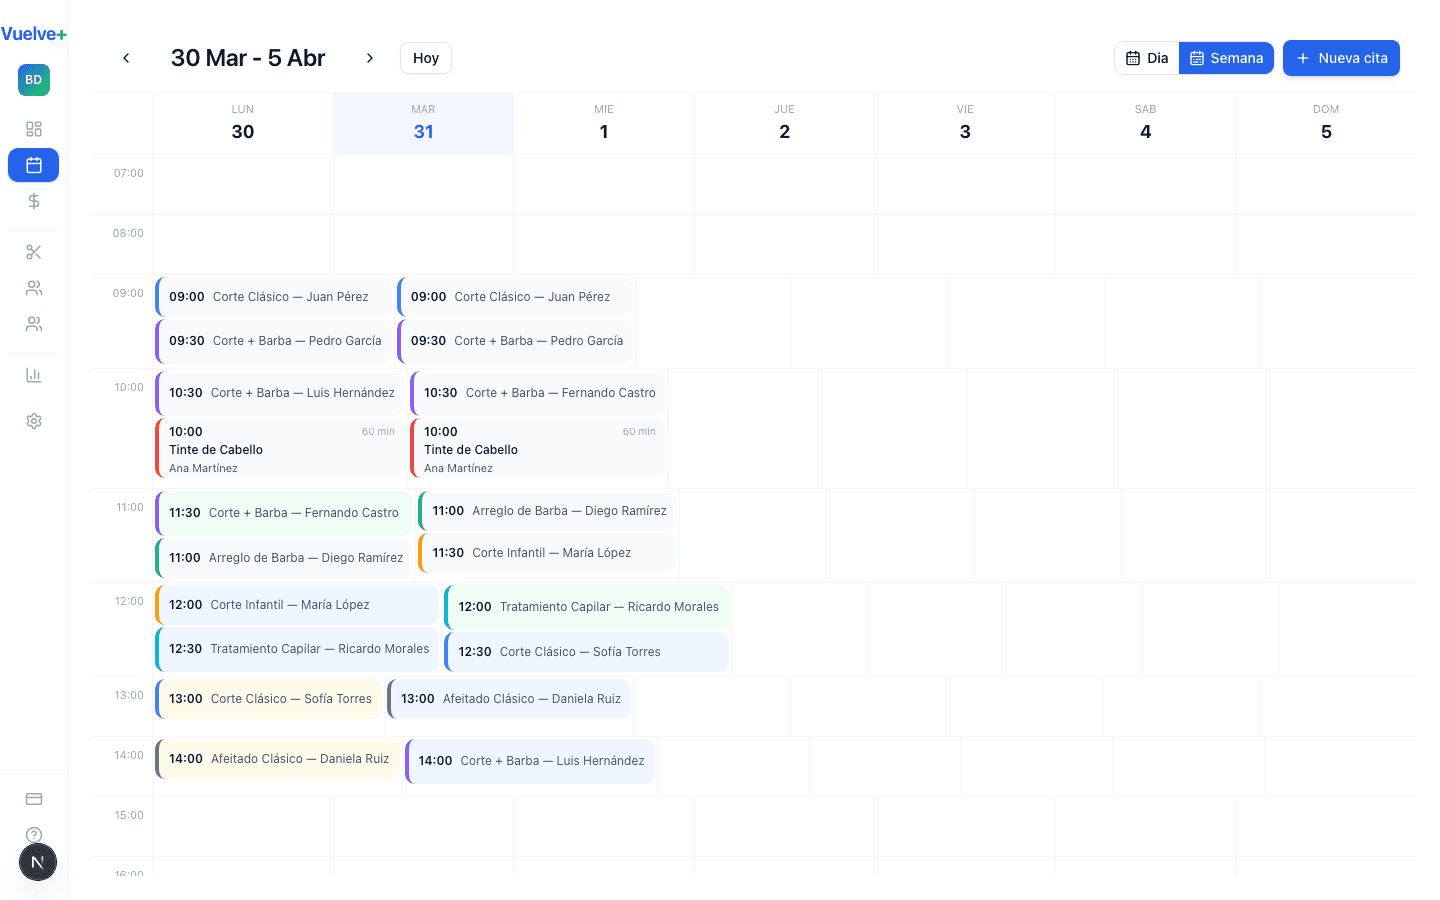Viewport: 1440px width, 900px height.
Task: Switch to the Dia view
Action: tap(1147, 58)
